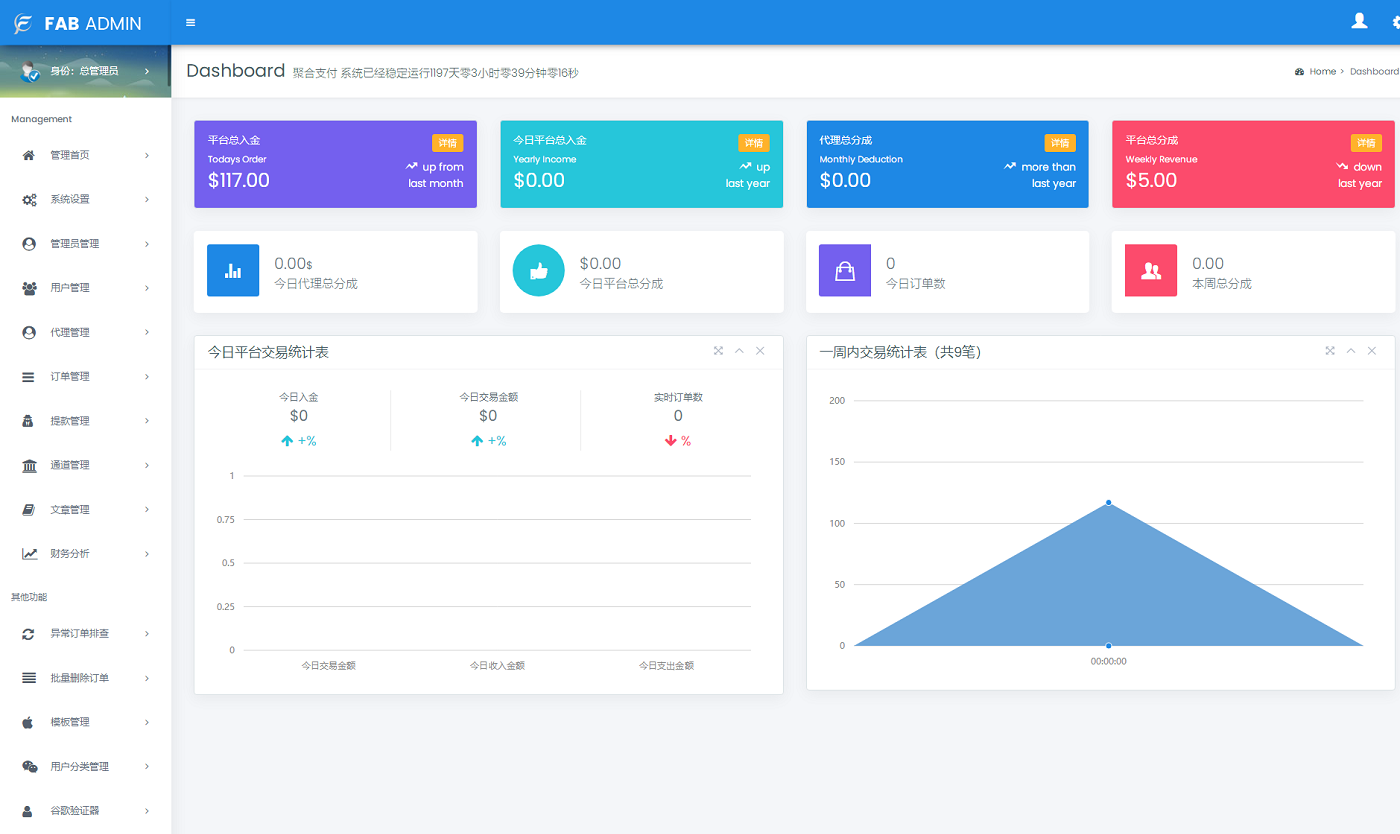
Task: Click the user profile icon in header
Action: tap(1358, 21)
